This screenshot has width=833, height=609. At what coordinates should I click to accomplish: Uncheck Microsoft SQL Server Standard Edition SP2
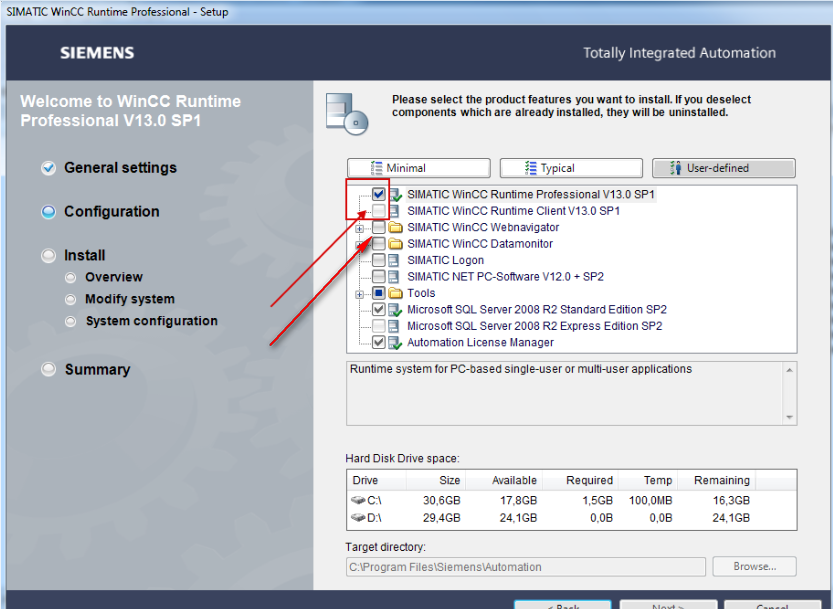tap(378, 309)
